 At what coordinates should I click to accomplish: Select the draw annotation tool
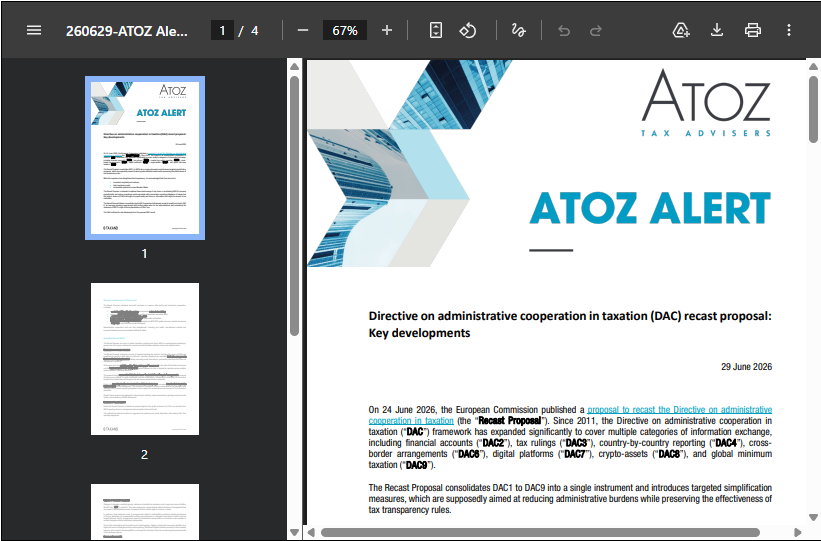(518, 30)
